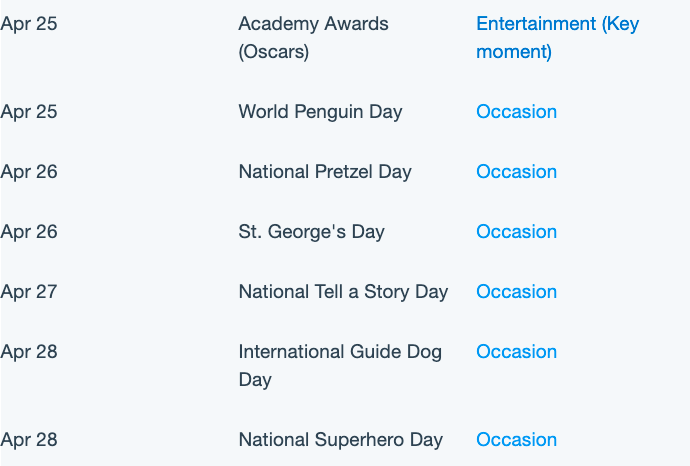Open Occasion link for National Superhero Day
Viewport: 690px width, 466px height.
517,440
